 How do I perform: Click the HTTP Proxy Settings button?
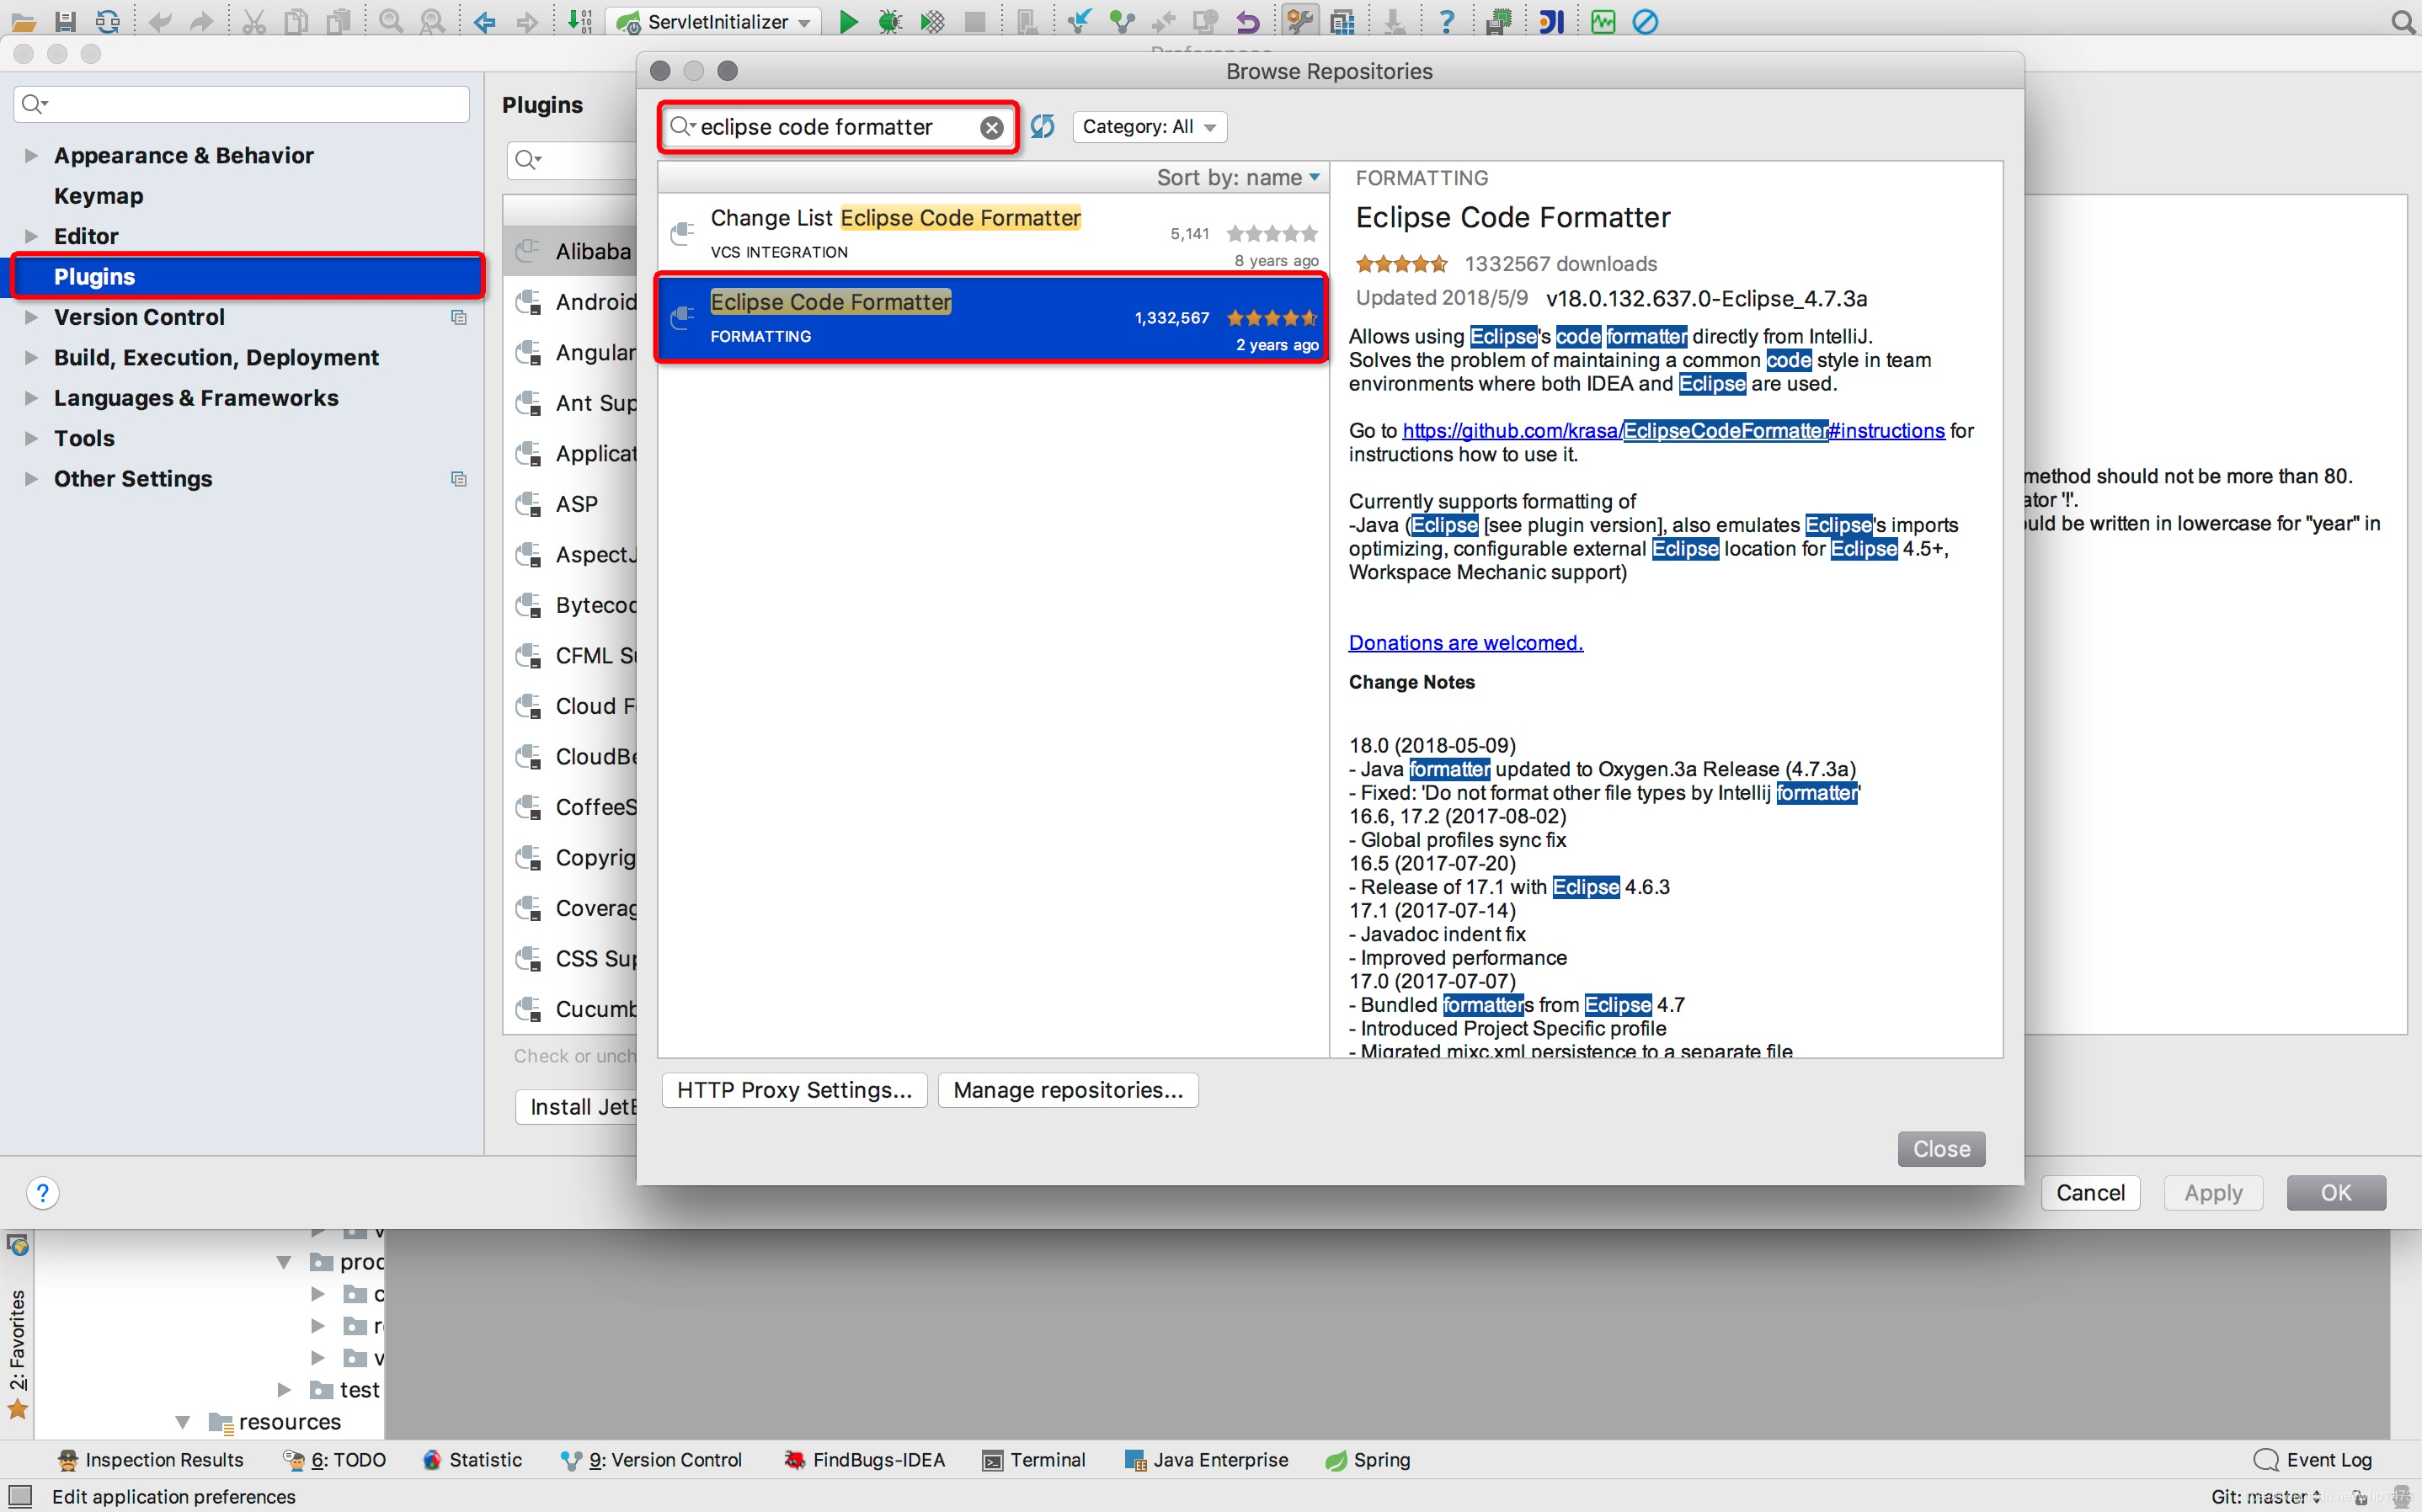[794, 1090]
